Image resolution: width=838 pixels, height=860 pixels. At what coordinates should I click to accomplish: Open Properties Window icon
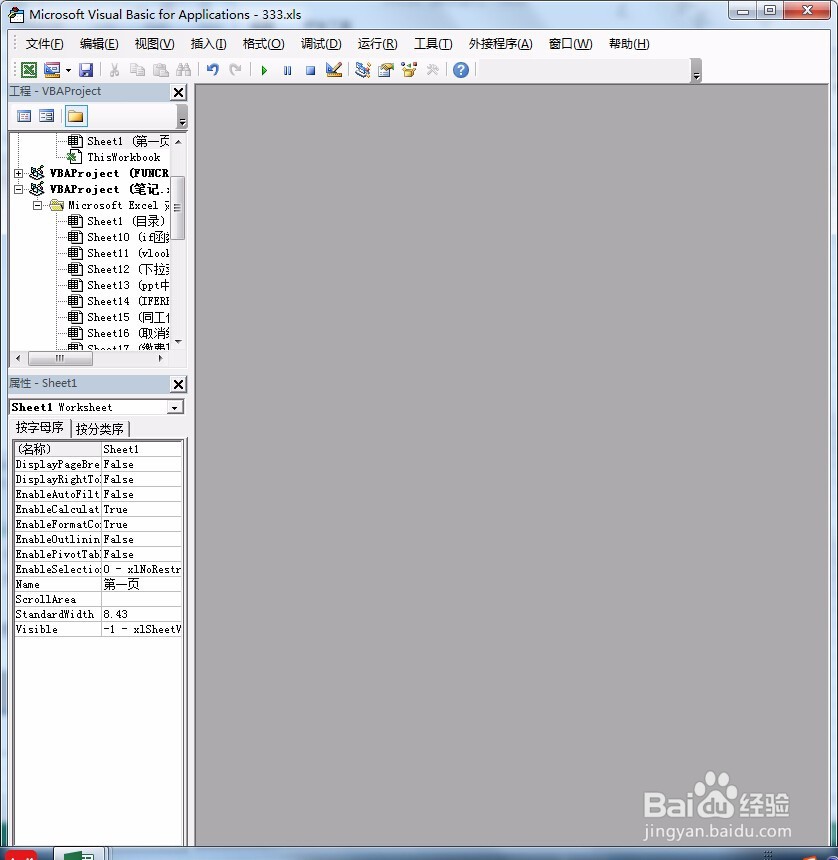[x=386, y=70]
